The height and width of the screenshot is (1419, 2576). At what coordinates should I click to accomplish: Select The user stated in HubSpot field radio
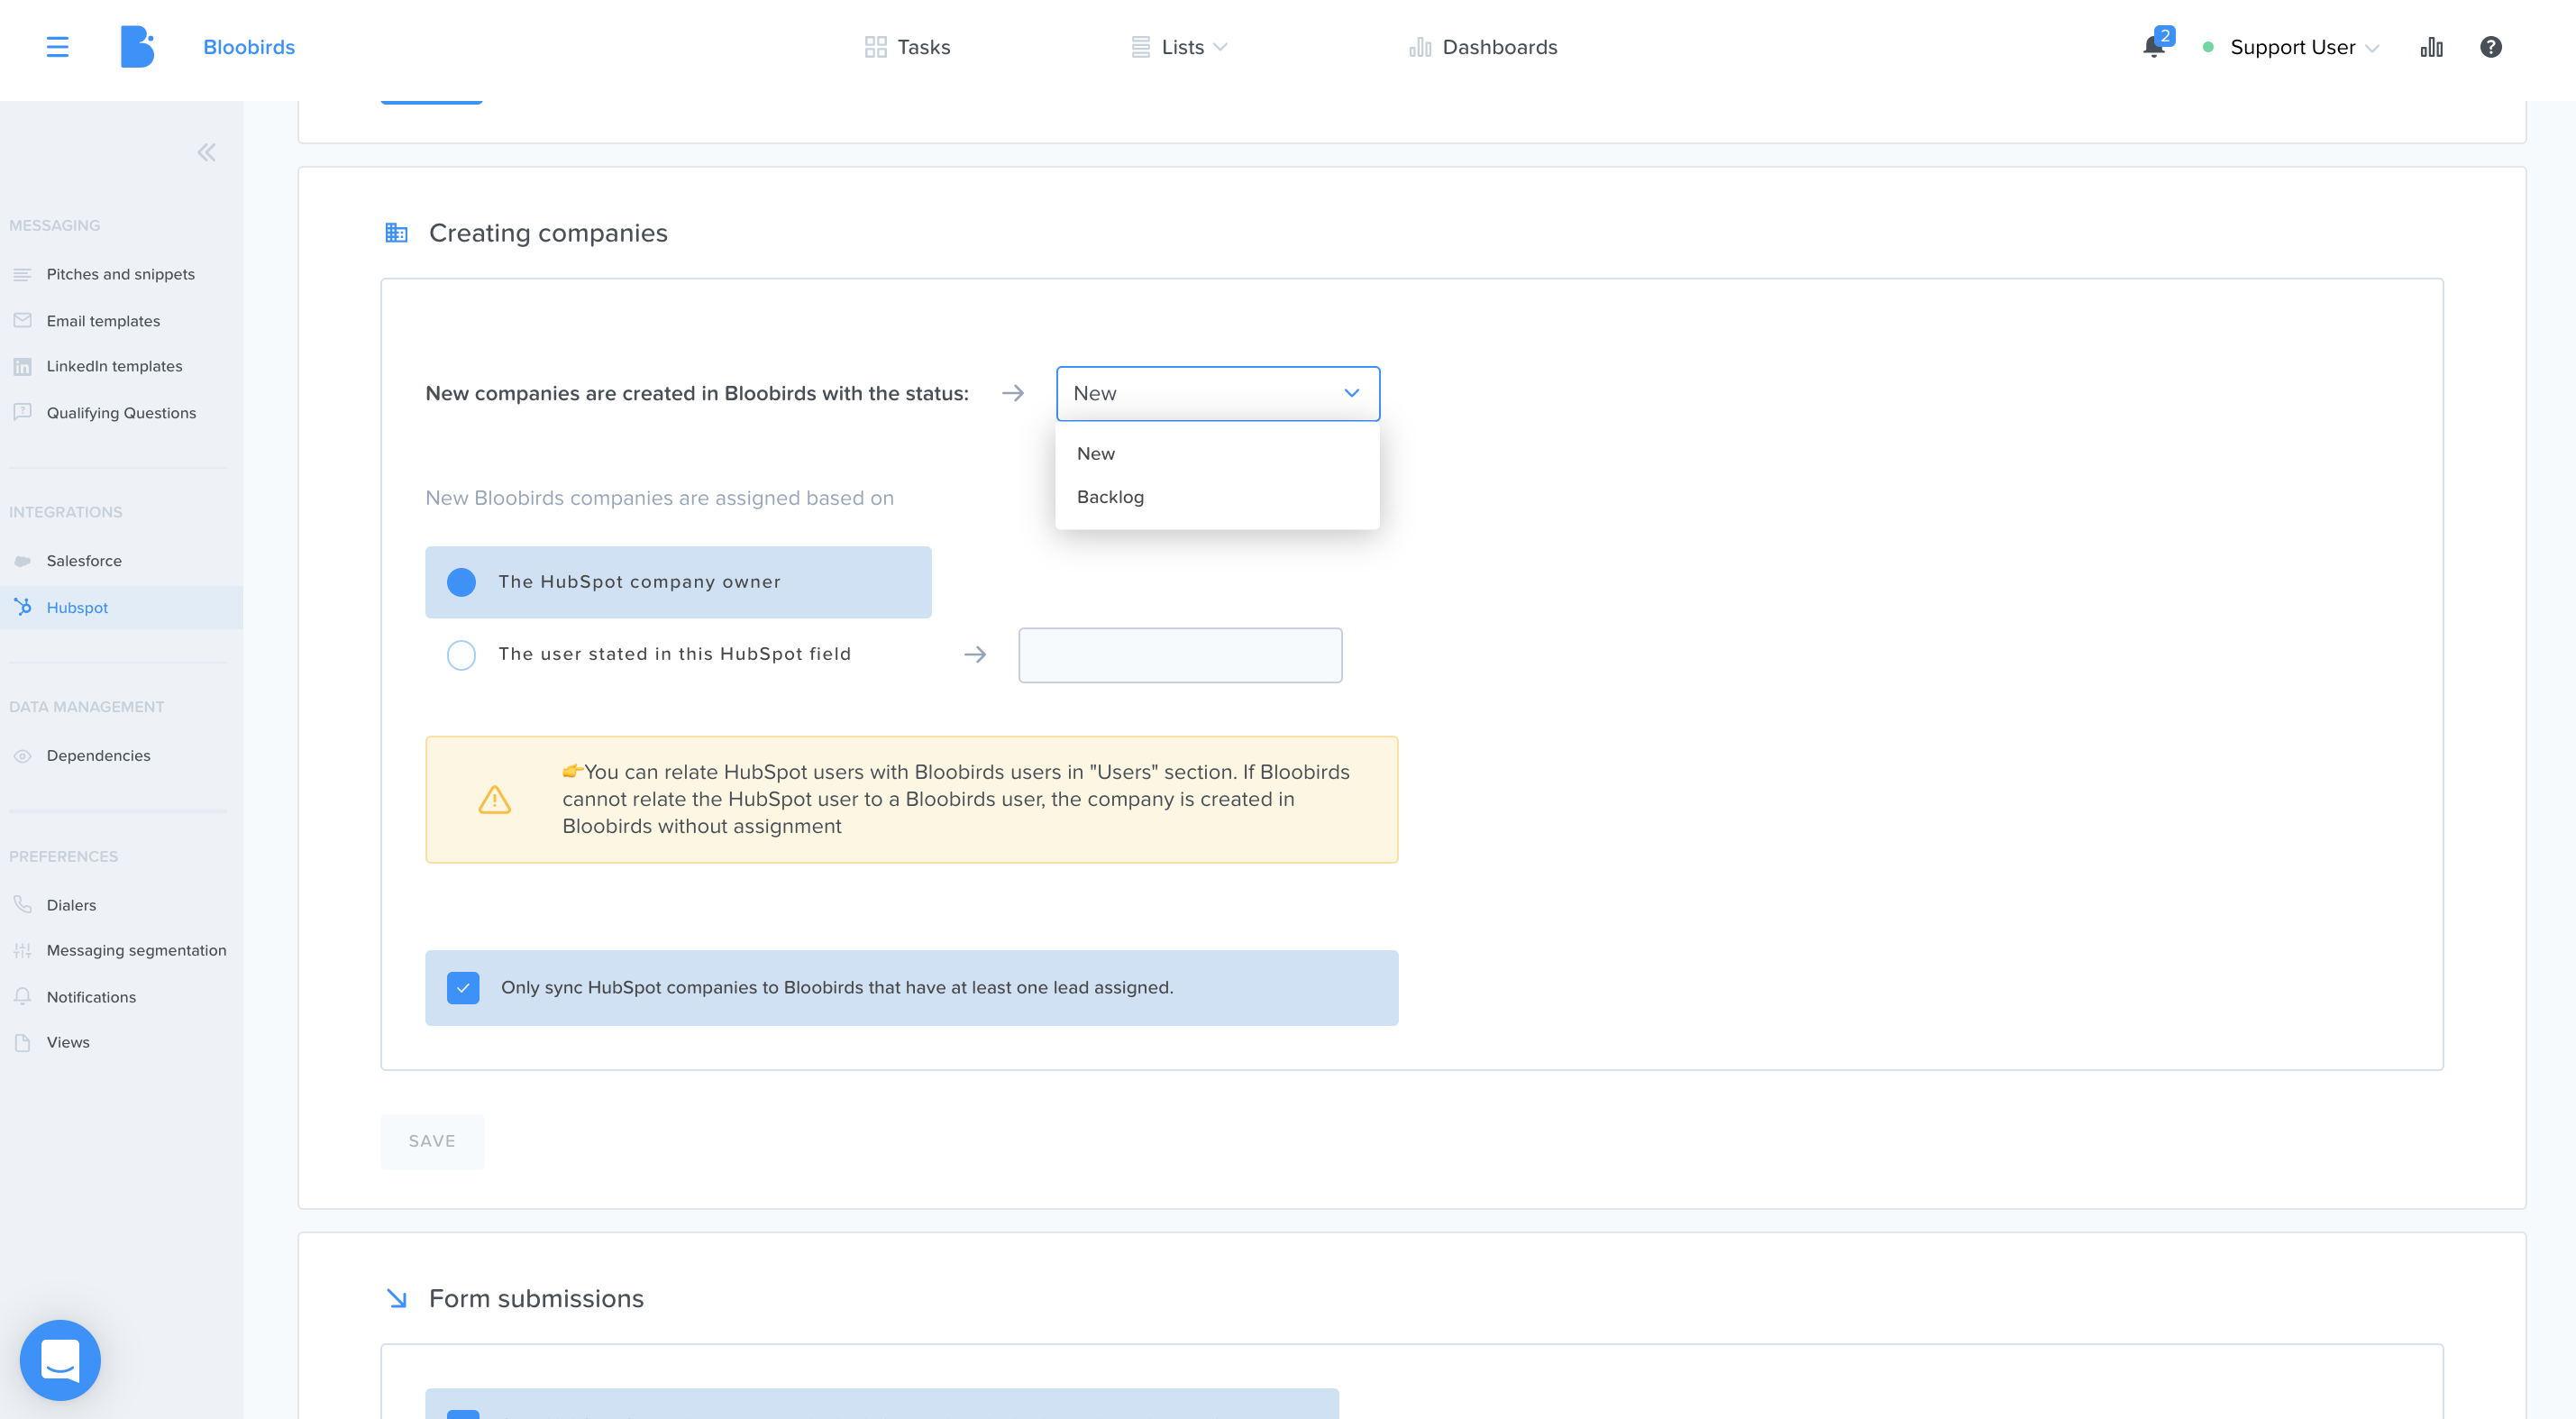[x=461, y=655]
